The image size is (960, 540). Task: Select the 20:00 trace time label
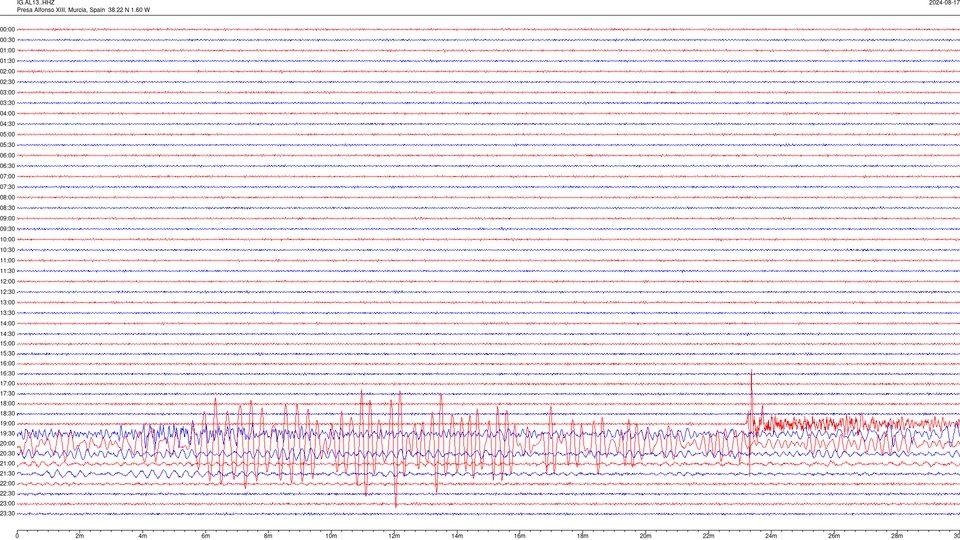(7, 444)
